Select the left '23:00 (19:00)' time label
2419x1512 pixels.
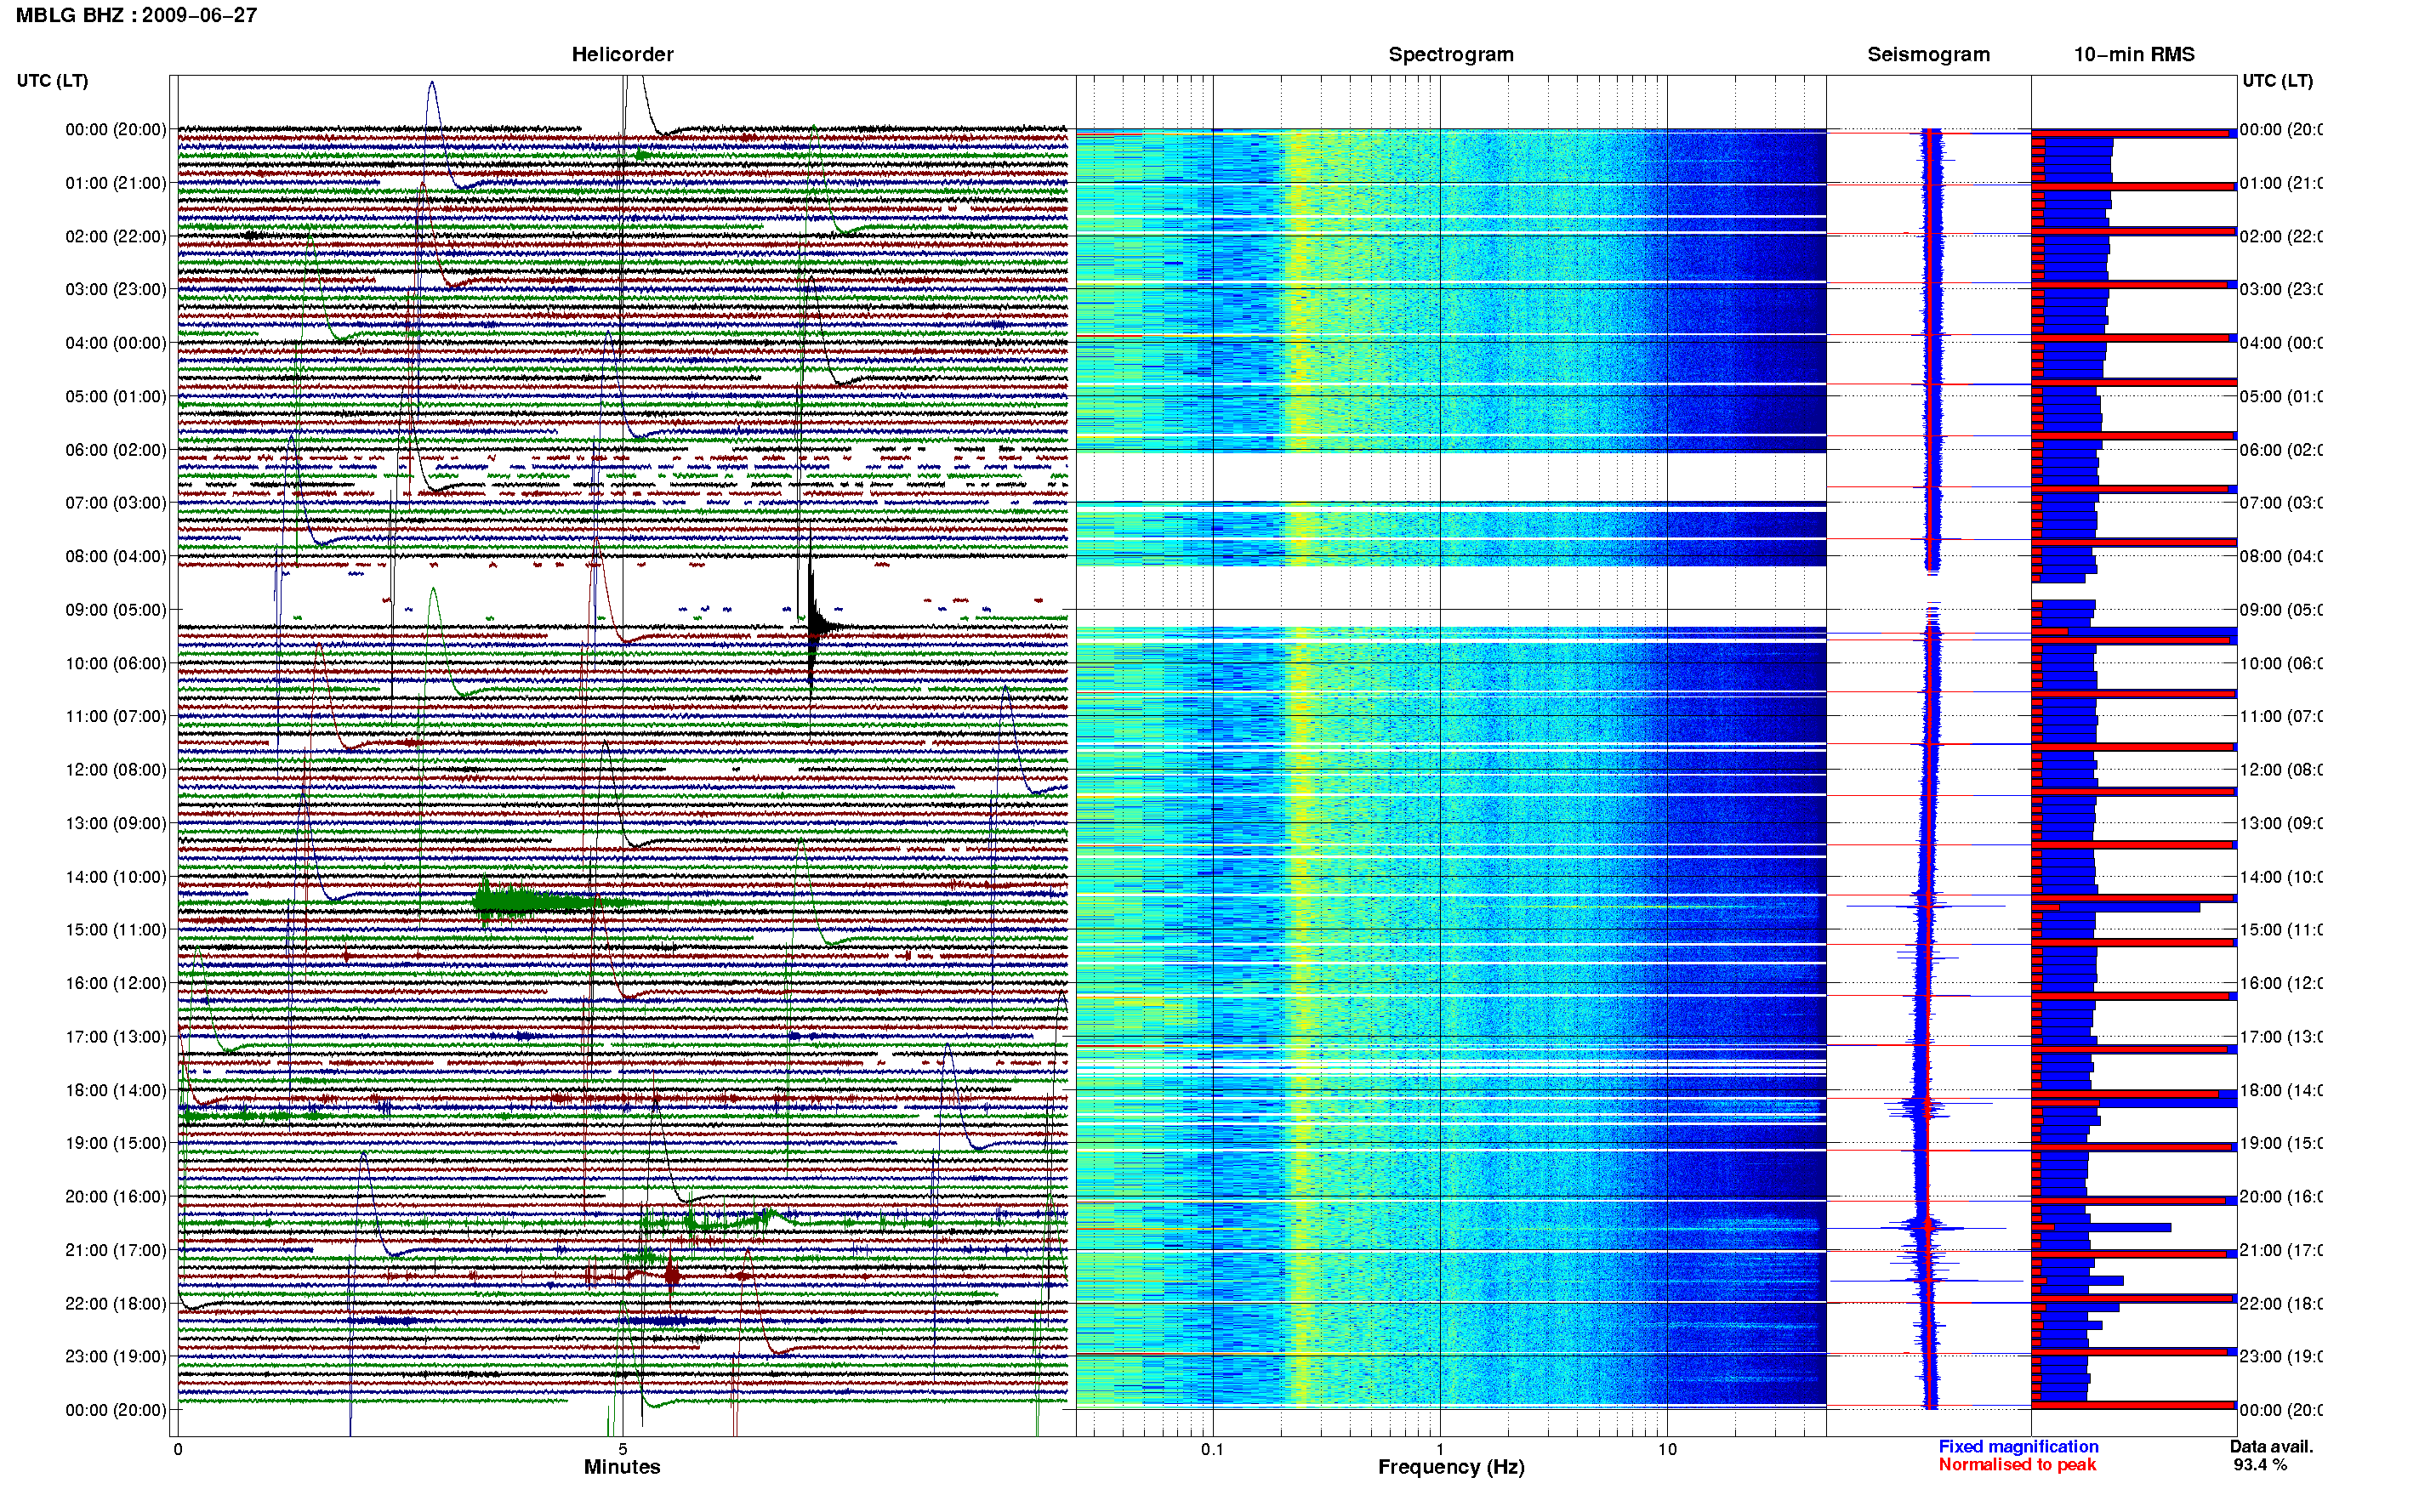(x=116, y=1357)
